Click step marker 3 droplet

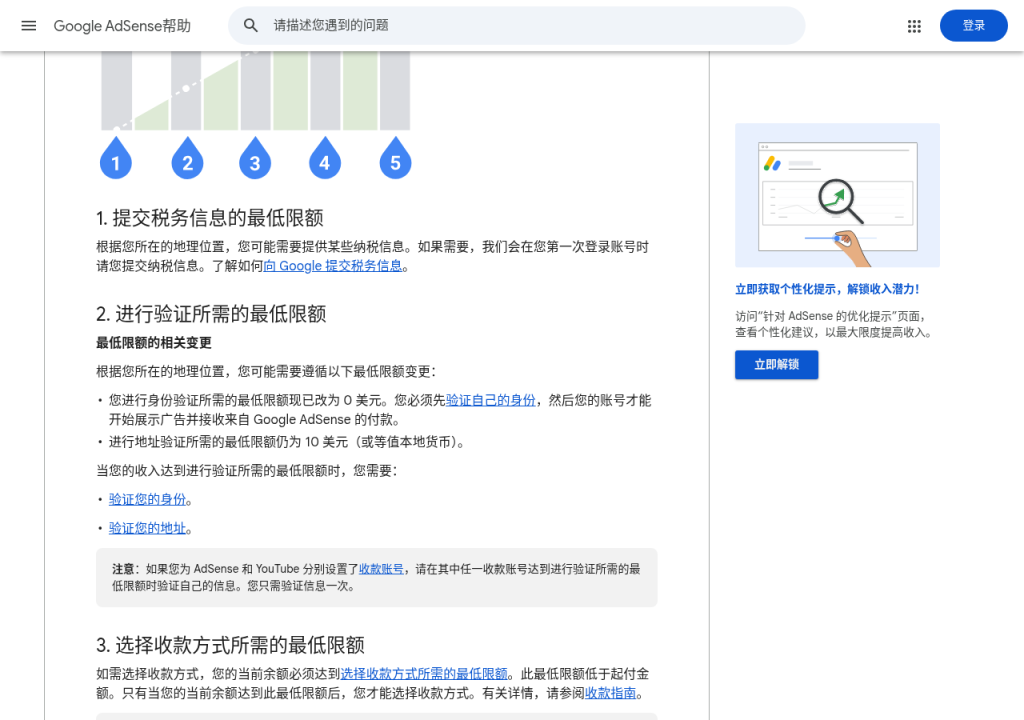(255, 158)
